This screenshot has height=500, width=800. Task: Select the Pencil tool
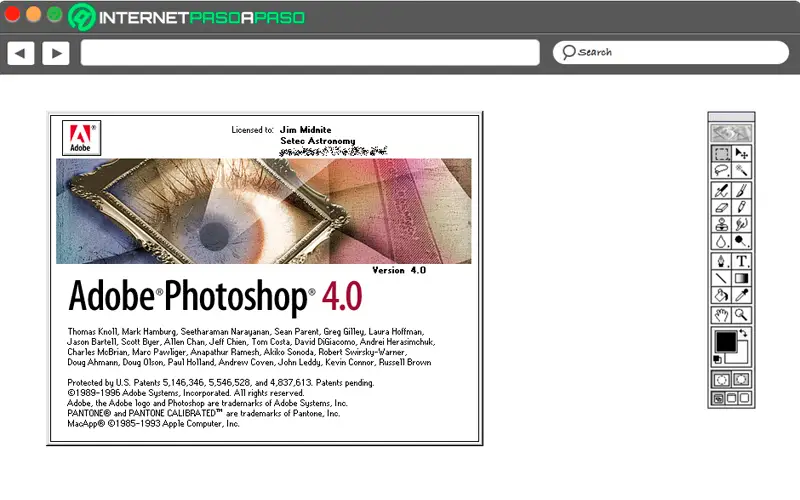pos(741,207)
